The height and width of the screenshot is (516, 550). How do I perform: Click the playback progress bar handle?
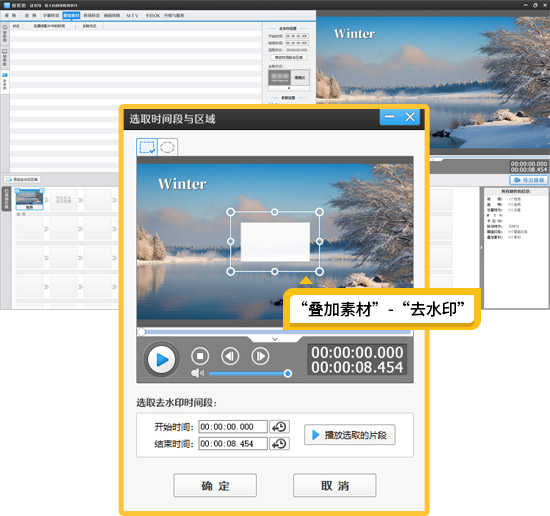(141, 332)
